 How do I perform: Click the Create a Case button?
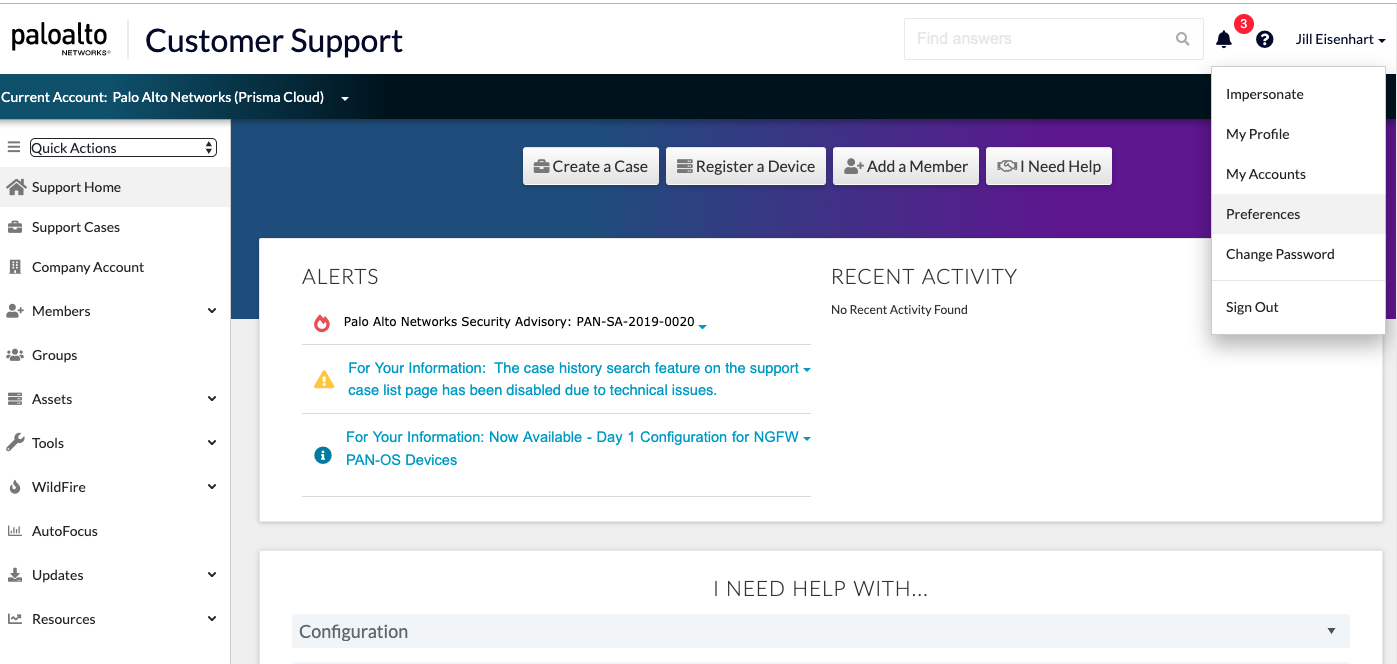click(x=590, y=166)
